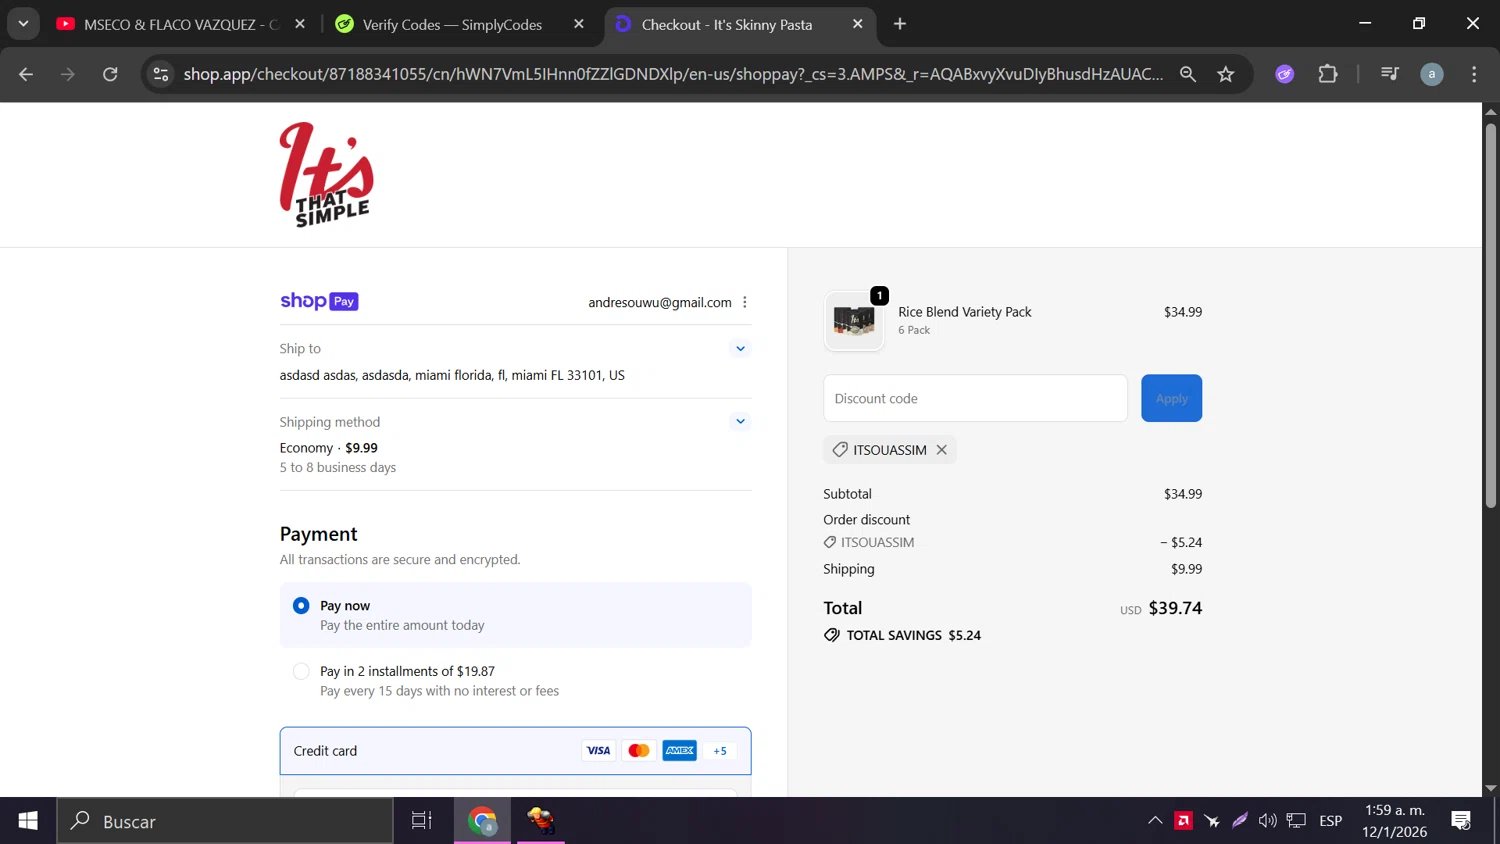The width and height of the screenshot is (1500, 844).
Task: Switch the ESP input language
Action: coord(1331,821)
